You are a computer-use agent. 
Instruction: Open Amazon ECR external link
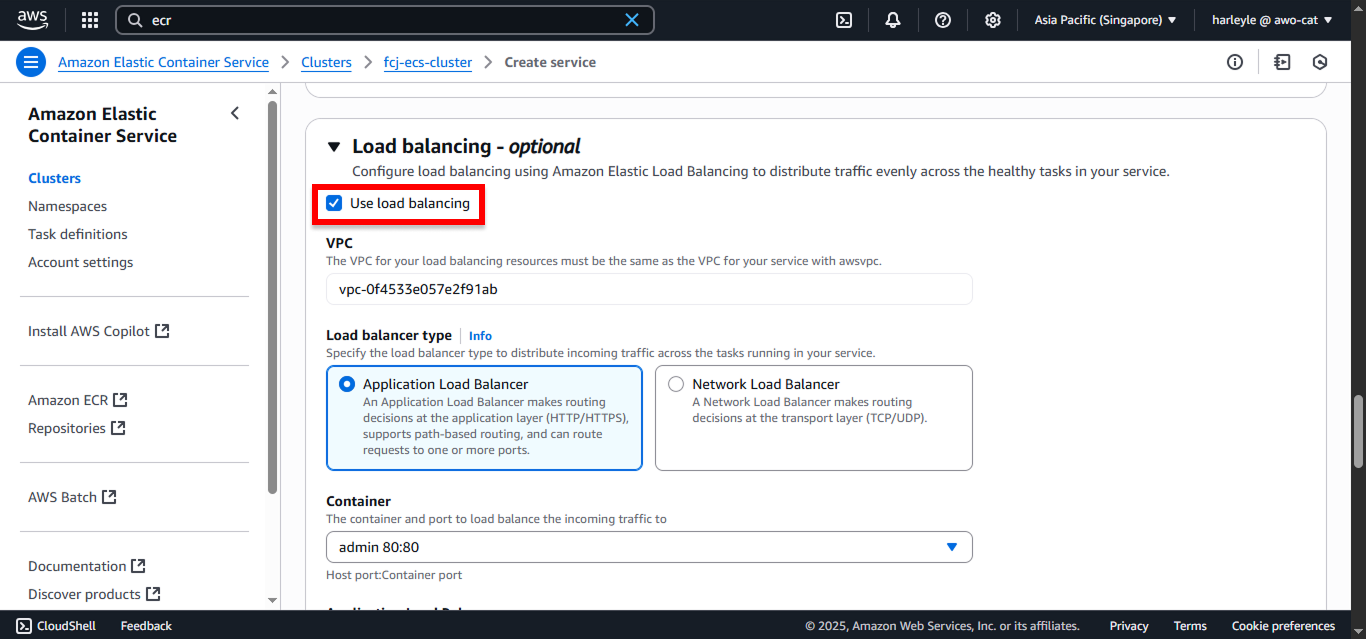(x=78, y=400)
